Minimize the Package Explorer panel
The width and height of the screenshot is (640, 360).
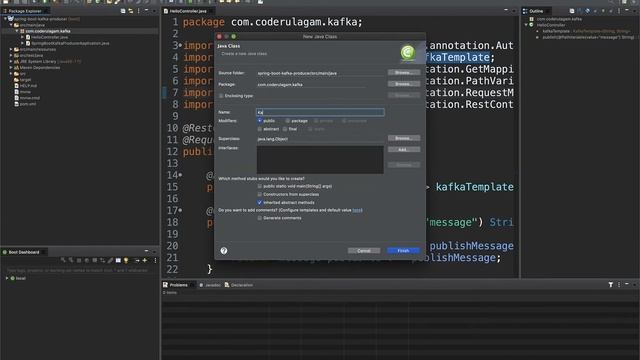[147, 11]
